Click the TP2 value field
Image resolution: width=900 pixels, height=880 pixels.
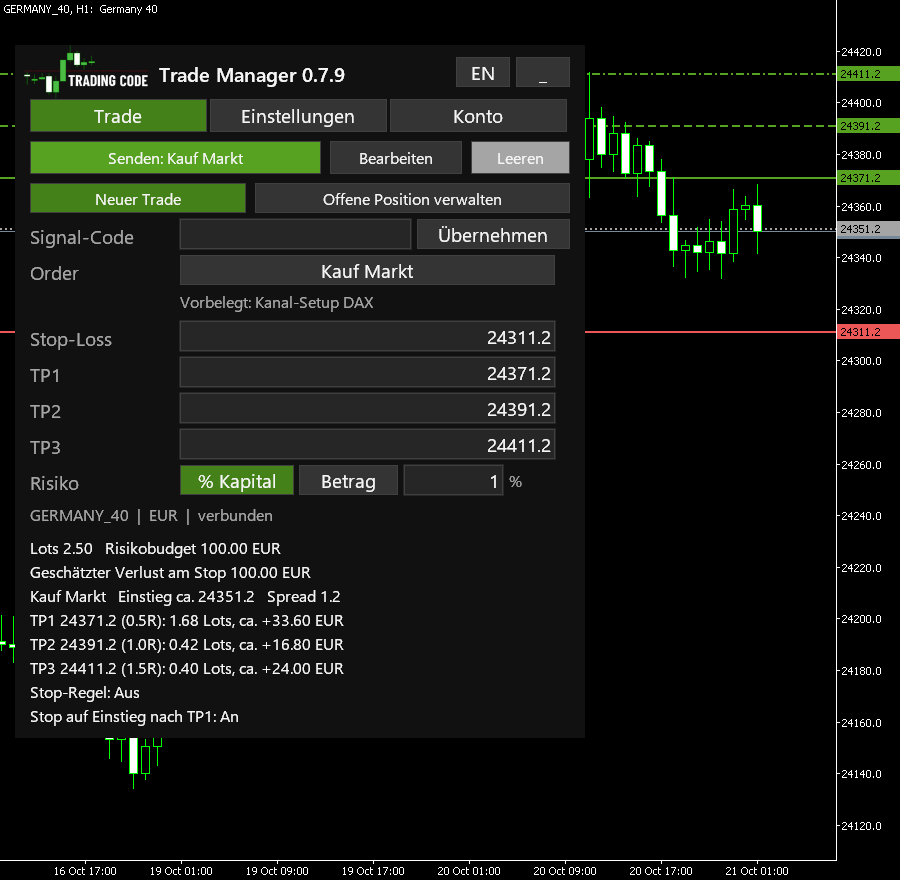click(x=367, y=409)
